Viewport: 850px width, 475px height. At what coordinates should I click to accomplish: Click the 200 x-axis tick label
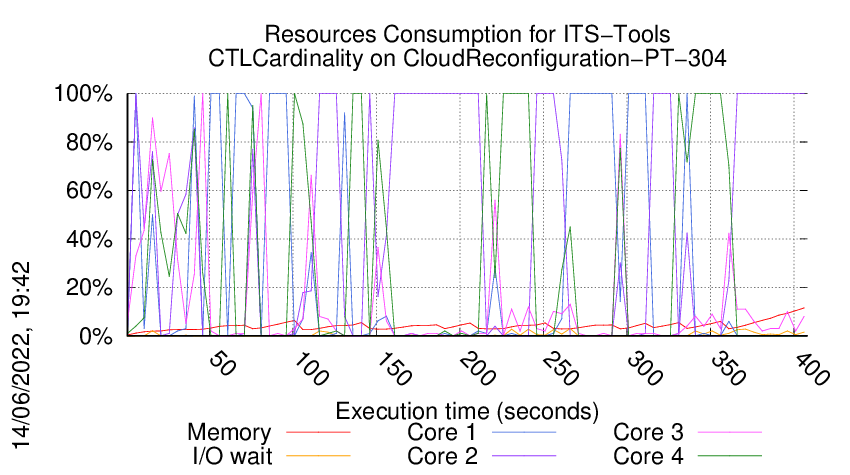pyautogui.click(x=477, y=369)
